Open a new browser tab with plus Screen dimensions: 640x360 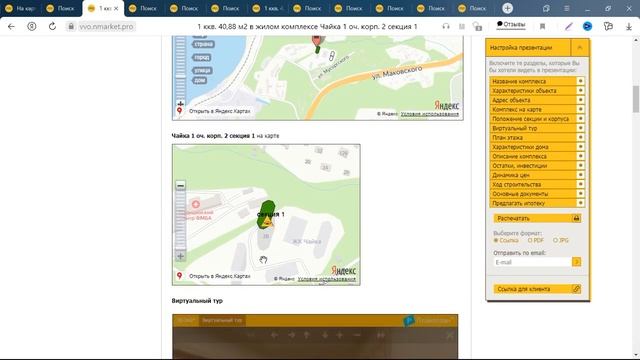tap(507, 8)
